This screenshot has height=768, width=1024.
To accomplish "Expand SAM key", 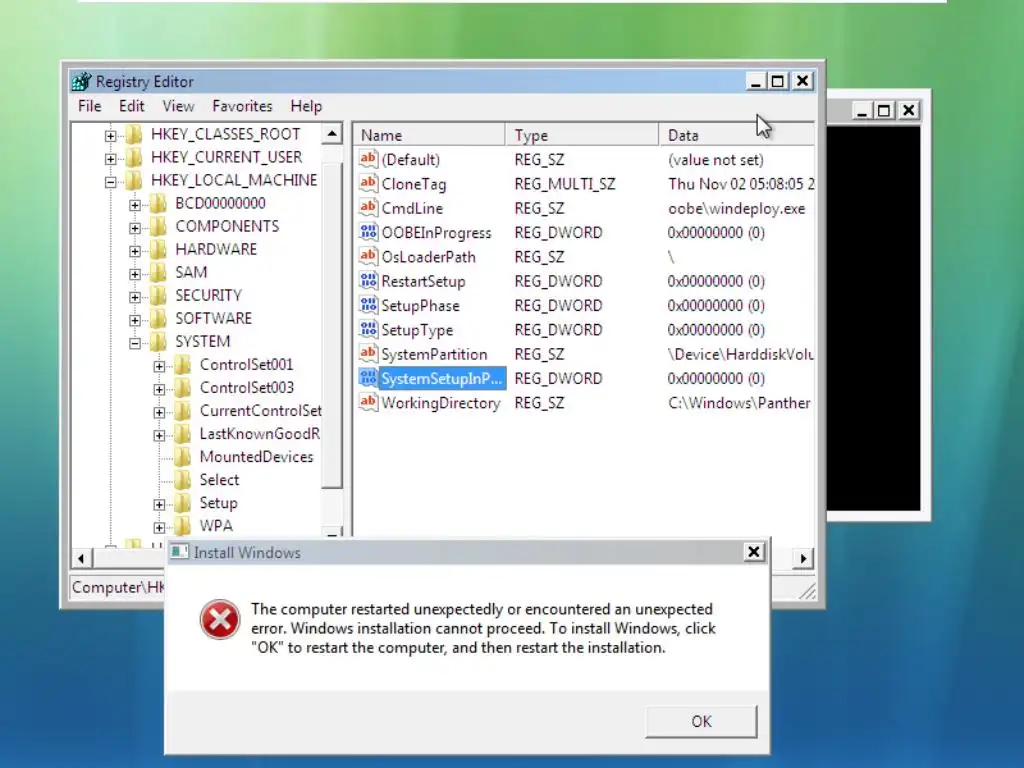I will click(135, 274).
